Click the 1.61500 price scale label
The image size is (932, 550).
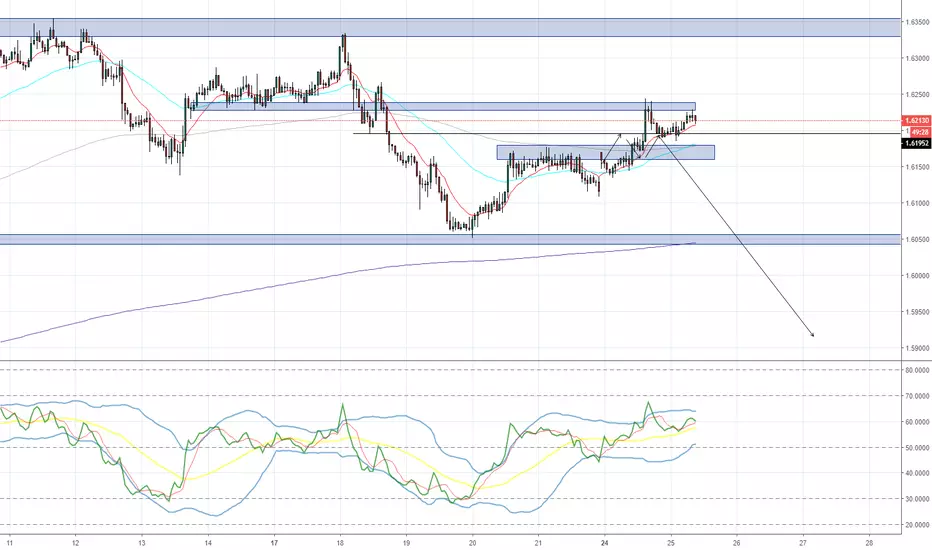(917, 167)
